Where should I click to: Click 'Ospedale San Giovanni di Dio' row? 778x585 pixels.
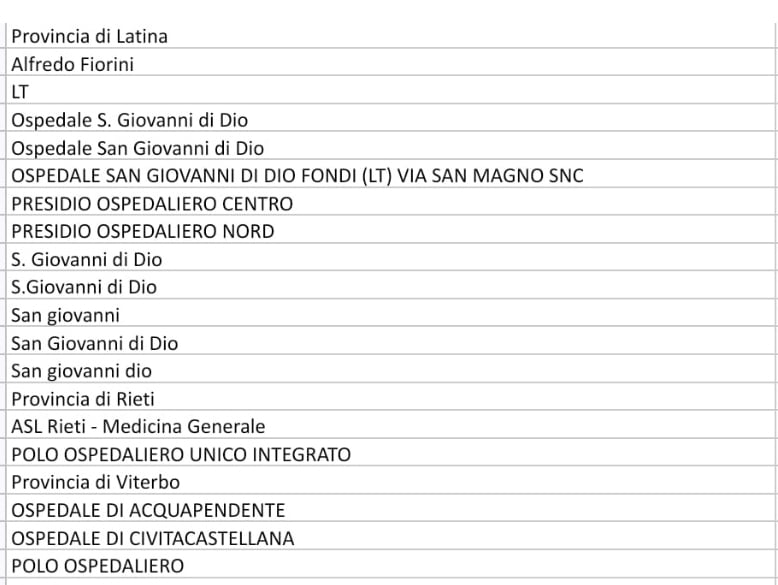coord(391,148)
